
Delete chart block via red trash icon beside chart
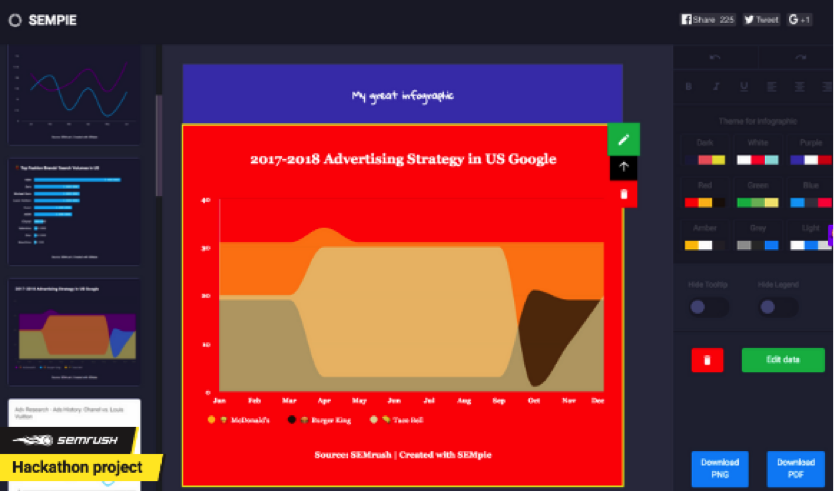[x=623, y=194]
